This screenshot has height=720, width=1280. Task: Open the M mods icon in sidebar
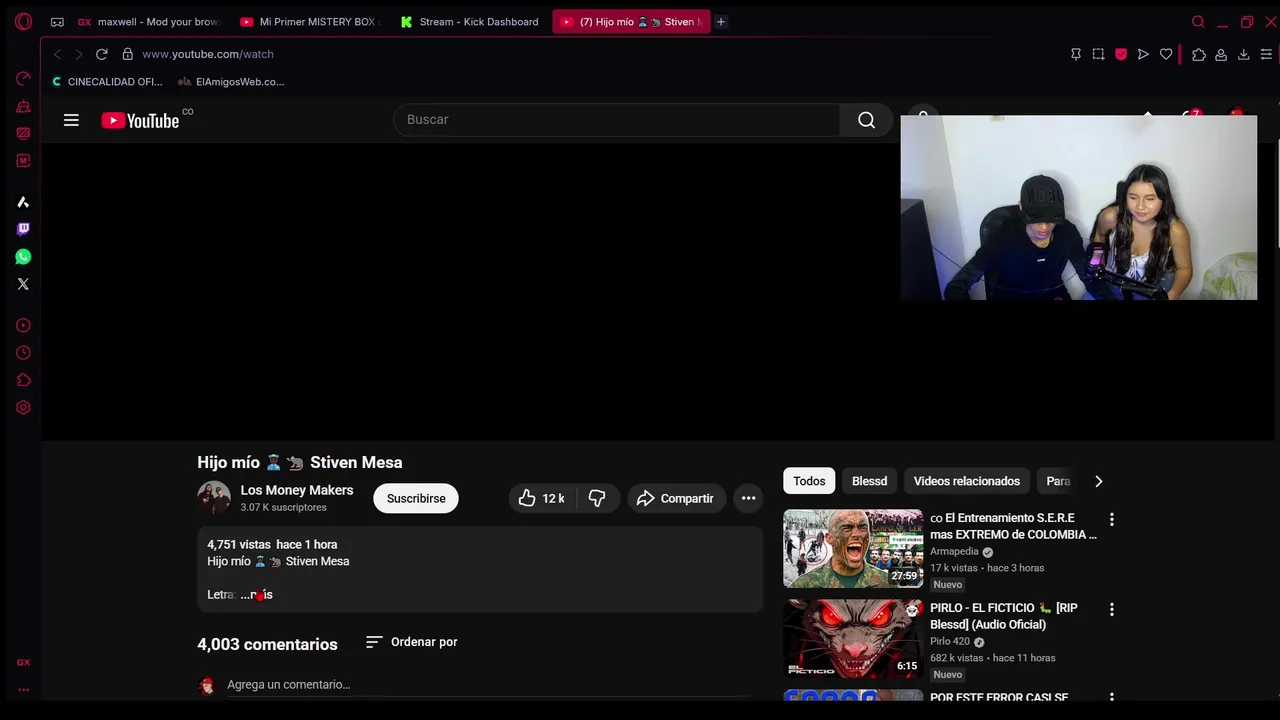click(x=23, y=160)
